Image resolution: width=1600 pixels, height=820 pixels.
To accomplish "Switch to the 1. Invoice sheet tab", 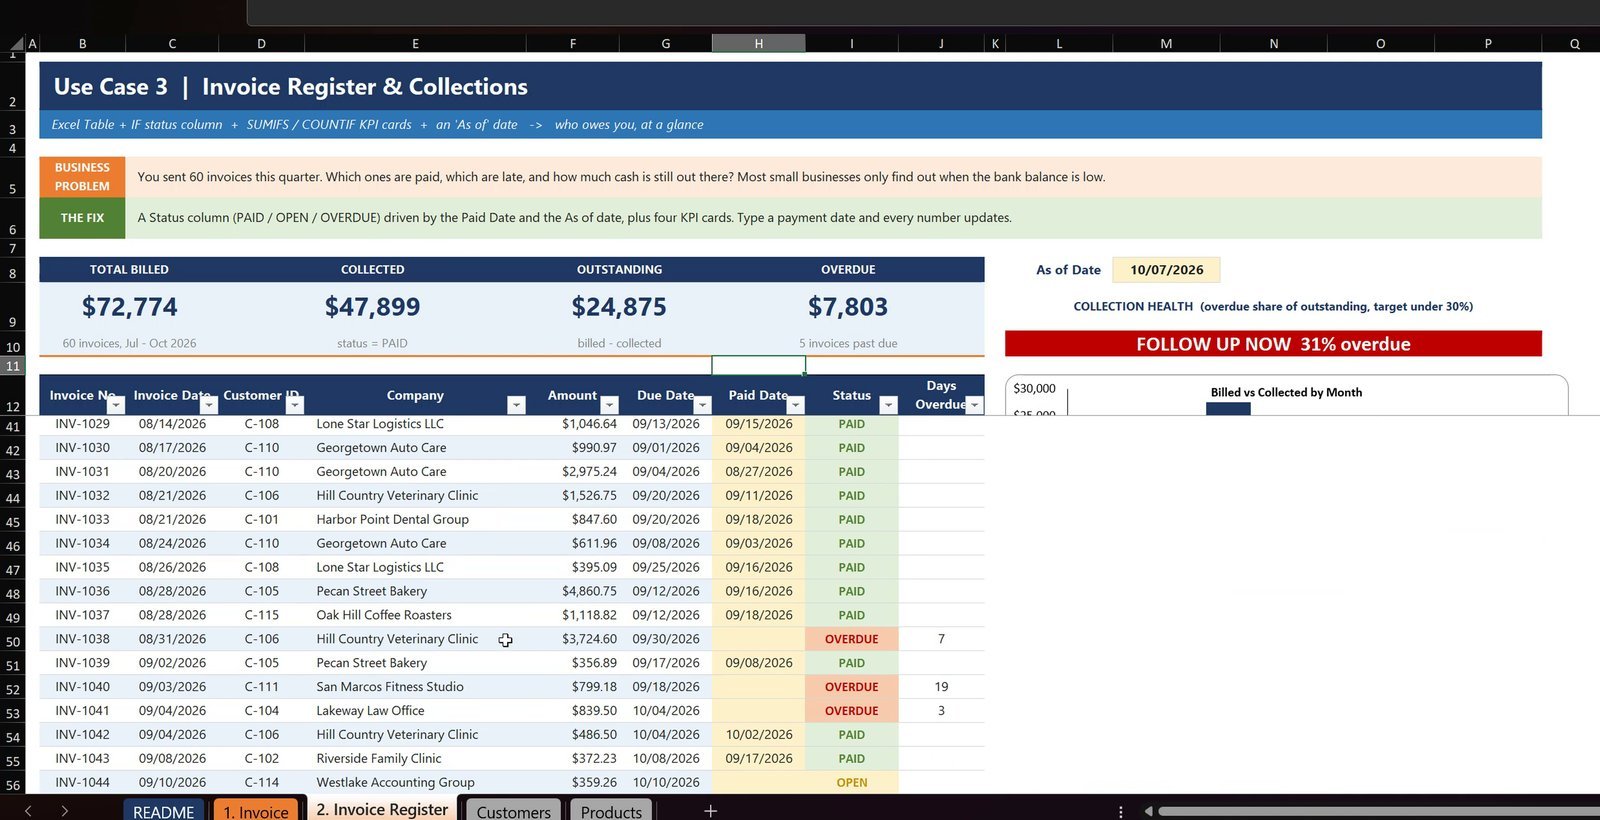I will click(256, 811).
